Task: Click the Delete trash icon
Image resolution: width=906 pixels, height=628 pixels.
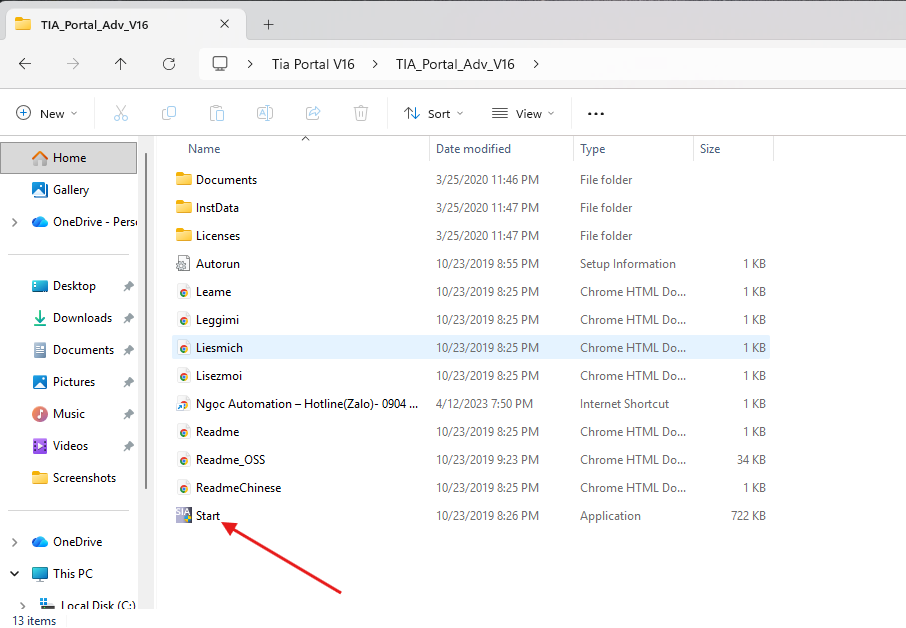Action: (361, 114)
